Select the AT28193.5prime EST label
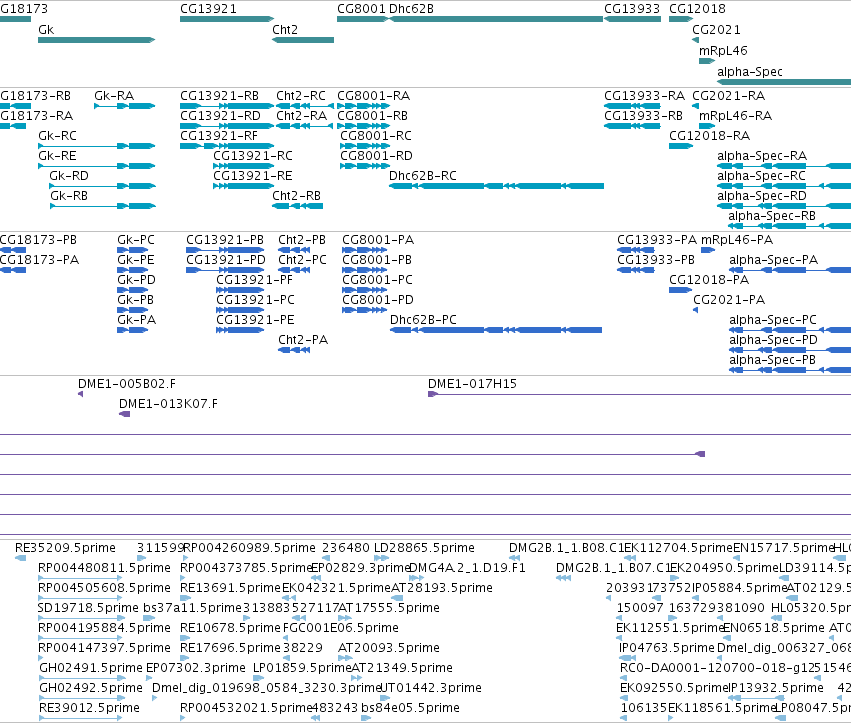This screenshot has width=851, height=723. coord(442,588)
